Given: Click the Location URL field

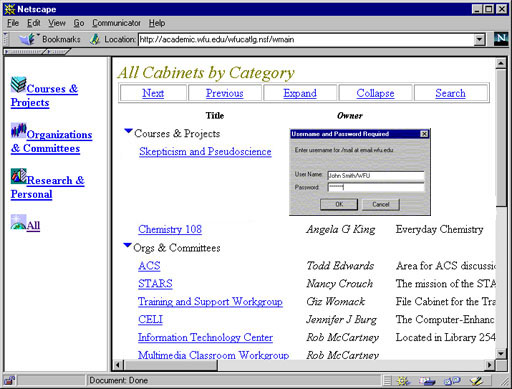Looking at the screenshot, I should tap(307, 40).
